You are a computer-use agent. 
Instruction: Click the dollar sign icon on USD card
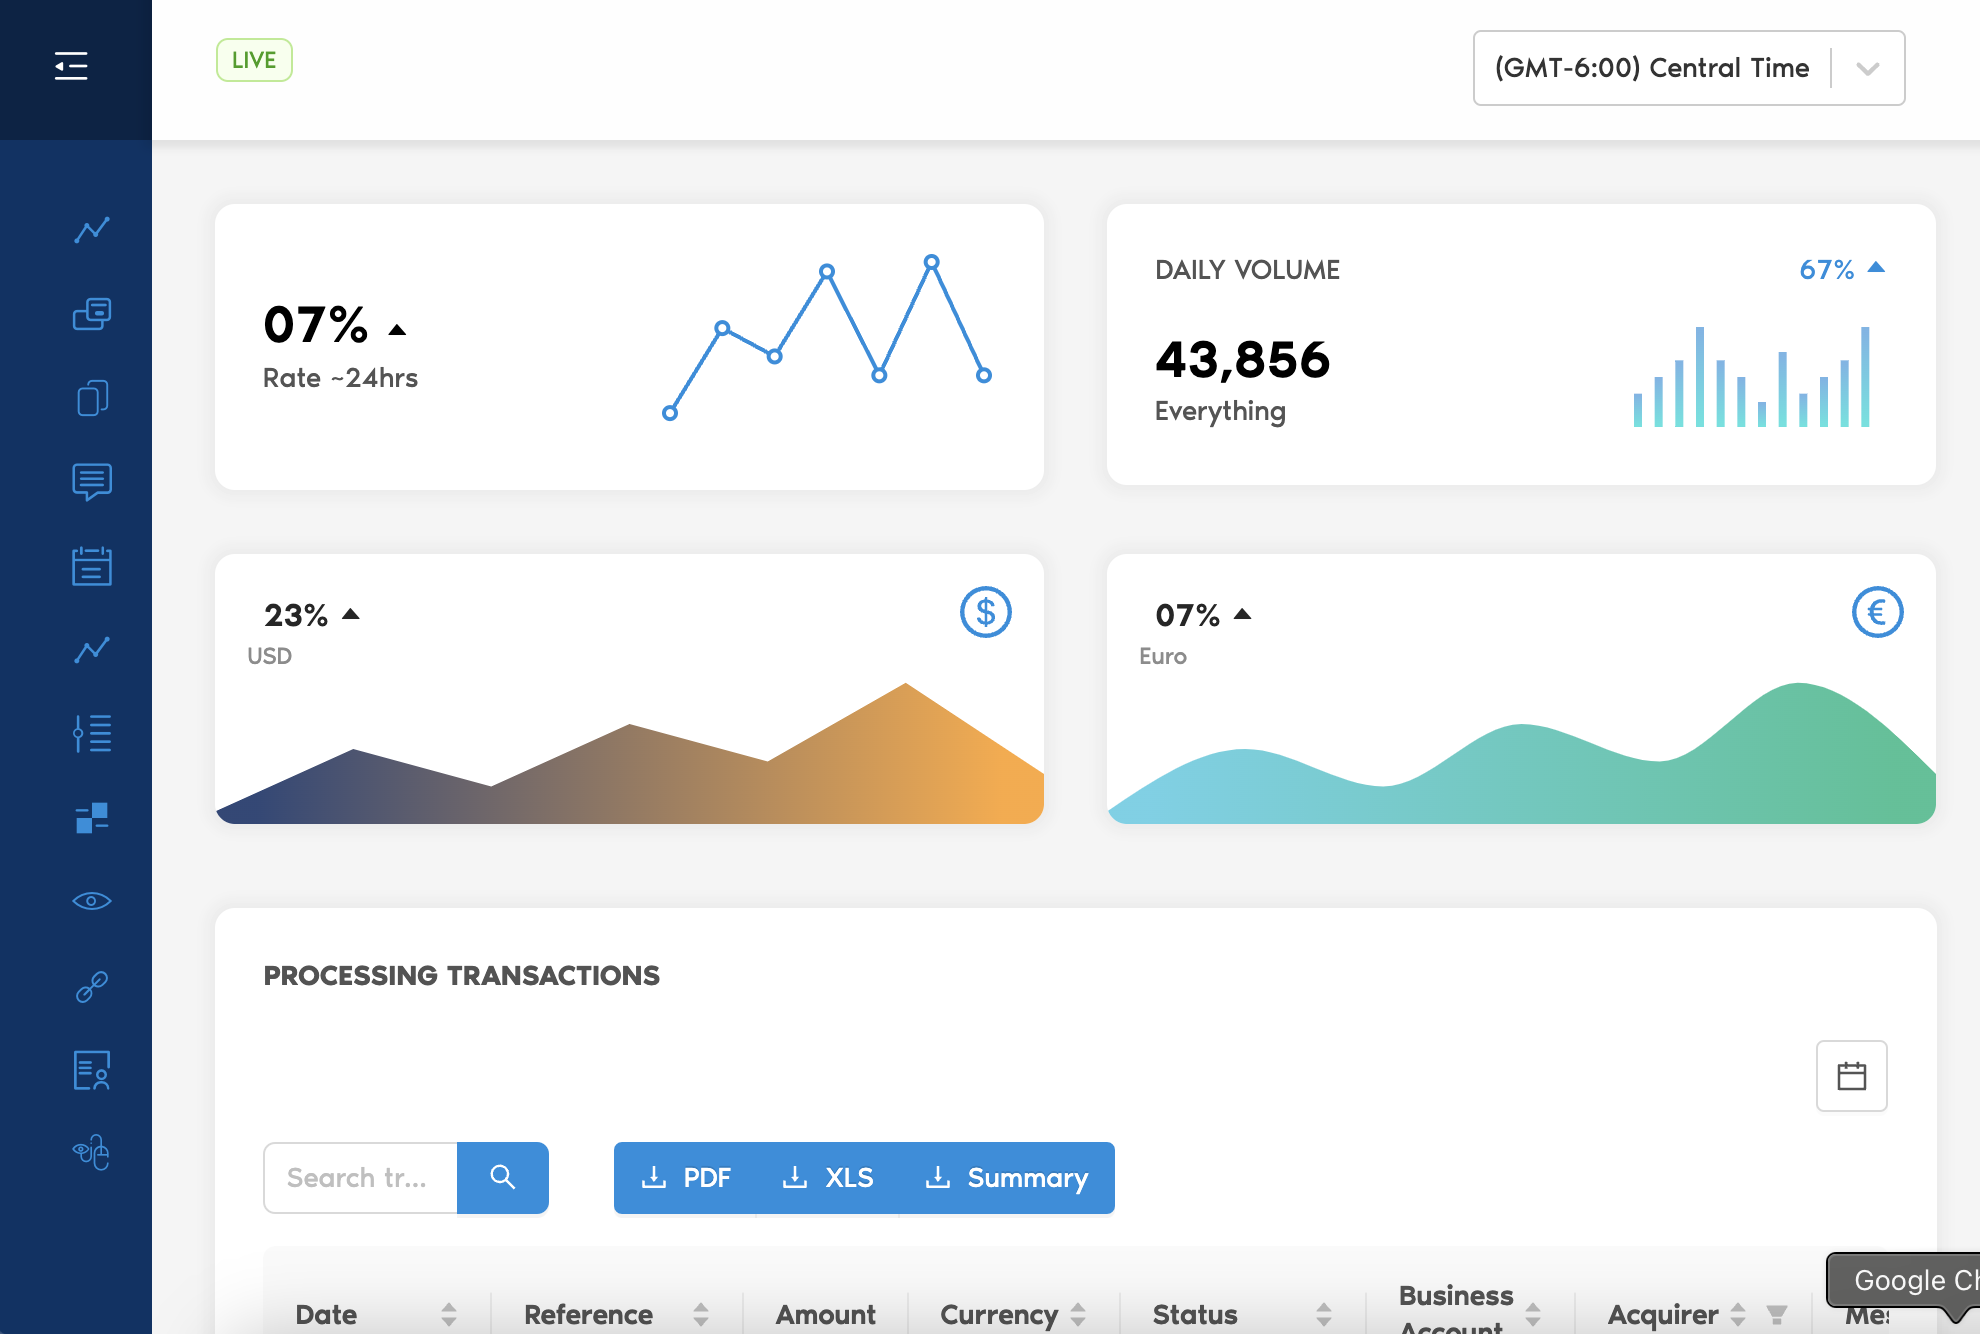(985, 612)
